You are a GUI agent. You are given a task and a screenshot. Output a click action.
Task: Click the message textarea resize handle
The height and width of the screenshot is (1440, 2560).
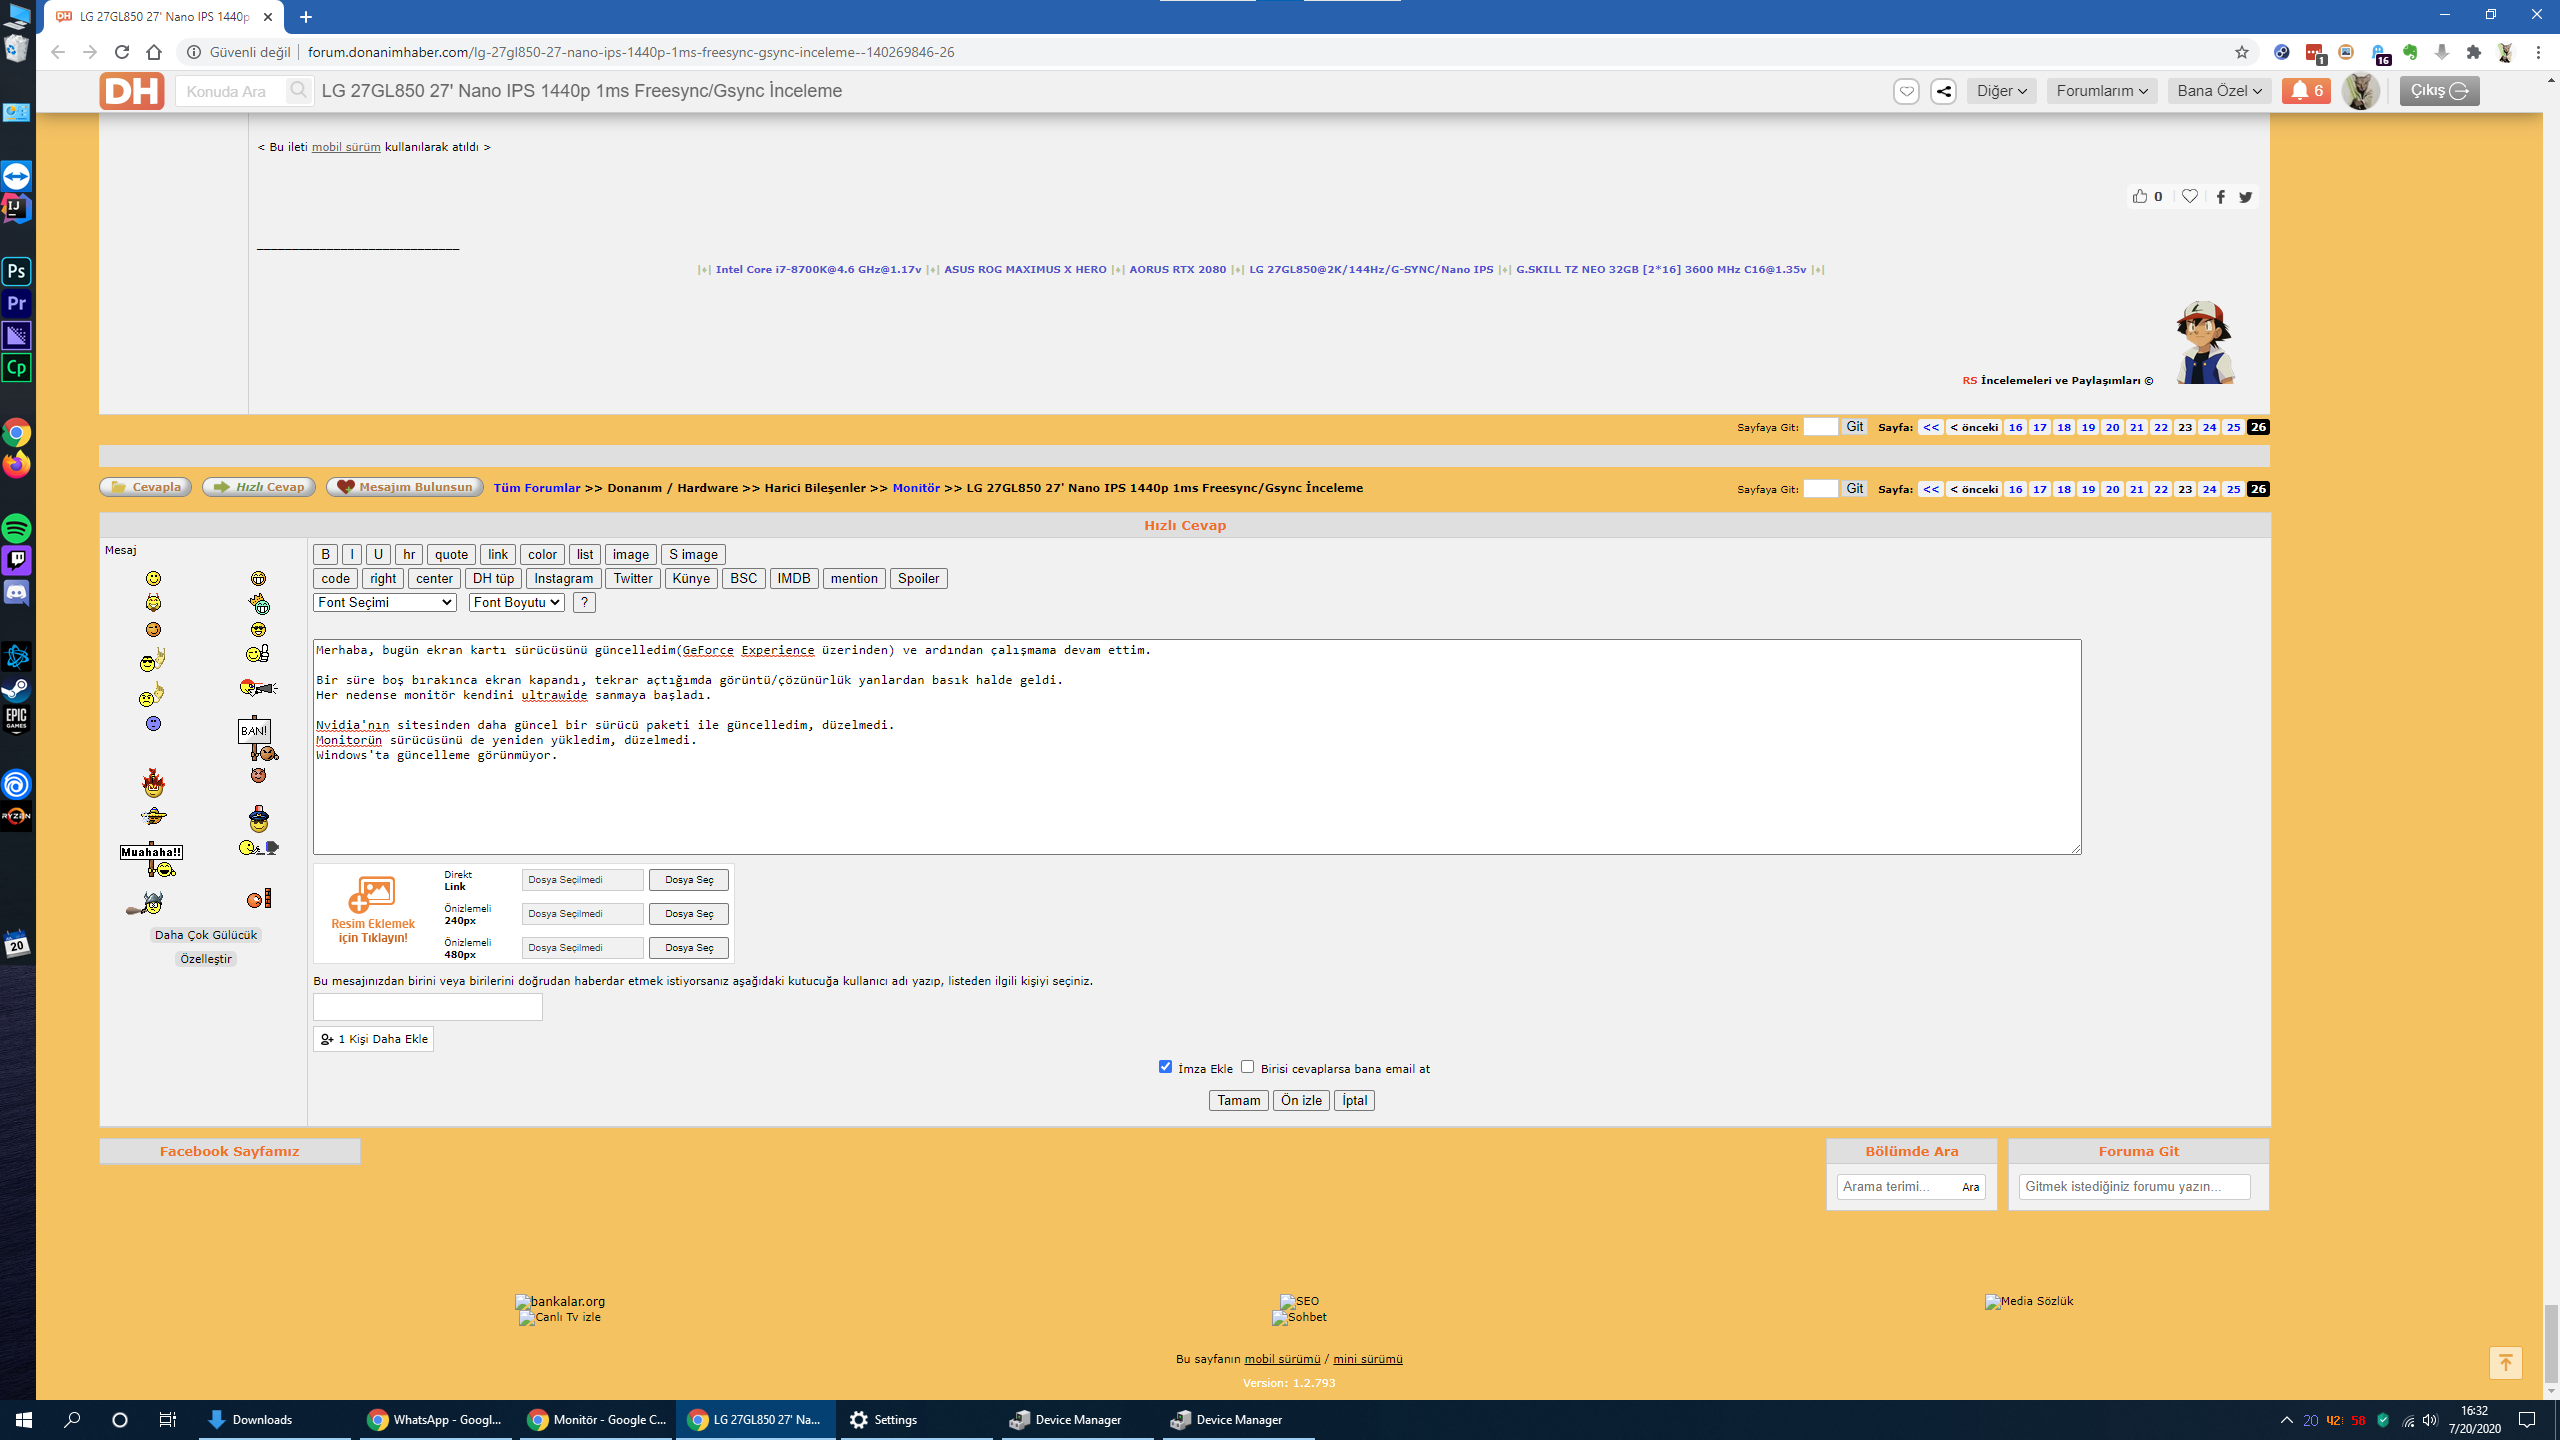click(2075, 848)
